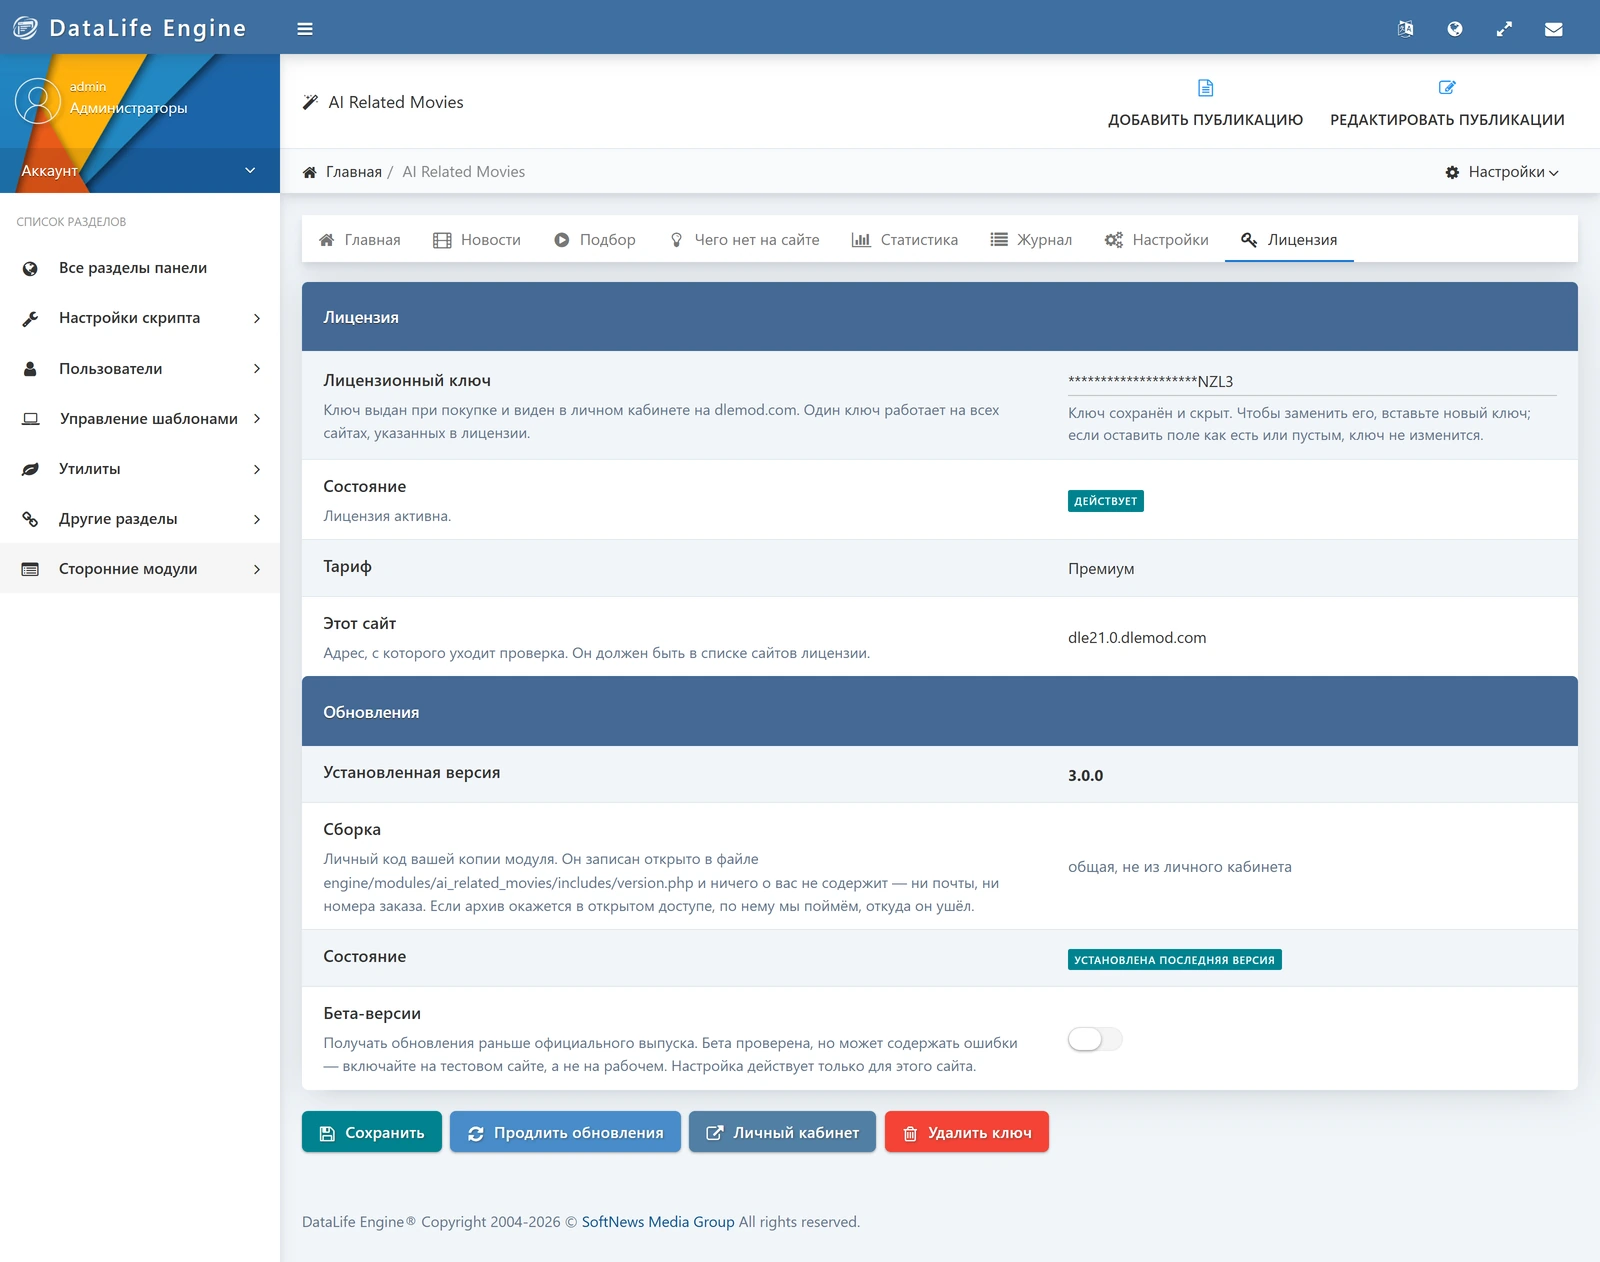
Task: Expand Сторонние модули chevron
Action: (257, 569)
